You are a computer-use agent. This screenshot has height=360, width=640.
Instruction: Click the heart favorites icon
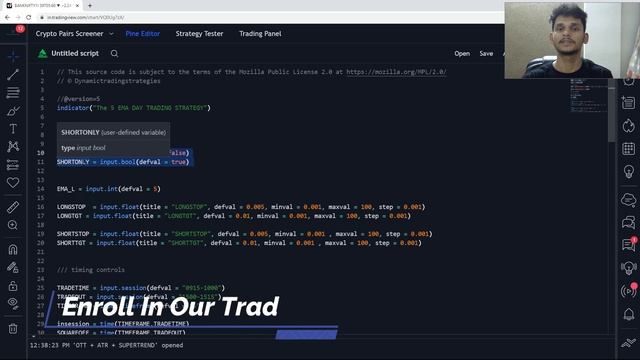pos(13,182)
